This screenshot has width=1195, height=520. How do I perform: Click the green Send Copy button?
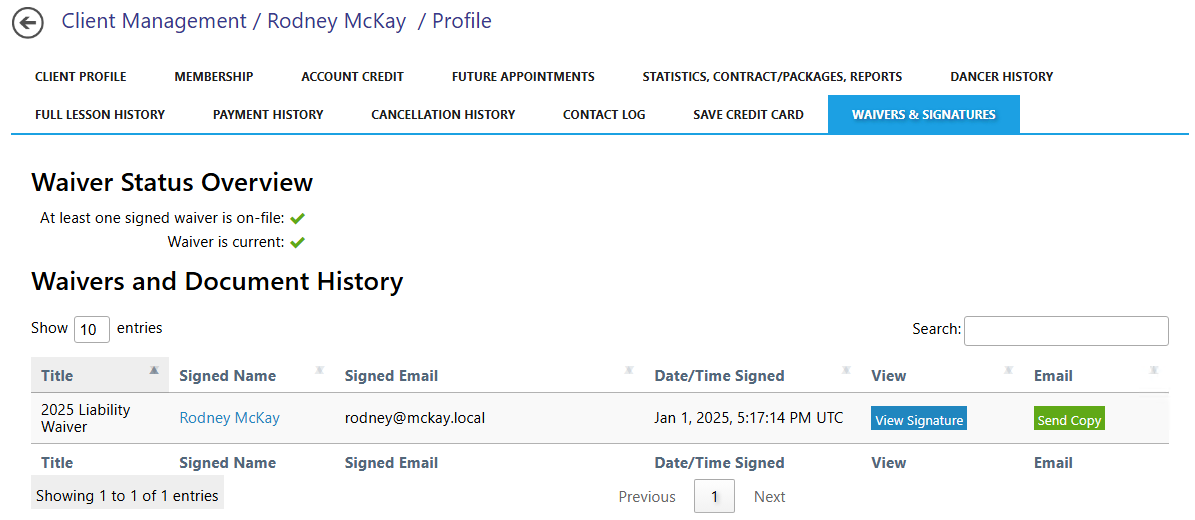(1069, 419)
